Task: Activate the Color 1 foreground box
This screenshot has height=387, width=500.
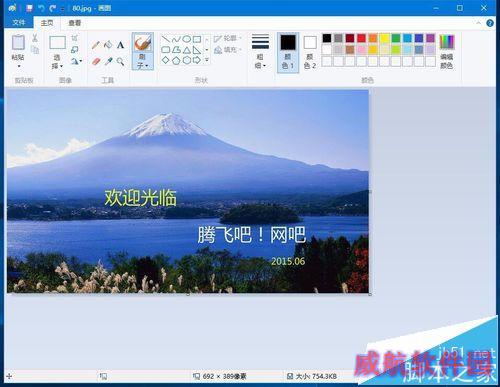Action: pyautogui.click(x=288, y=52)
